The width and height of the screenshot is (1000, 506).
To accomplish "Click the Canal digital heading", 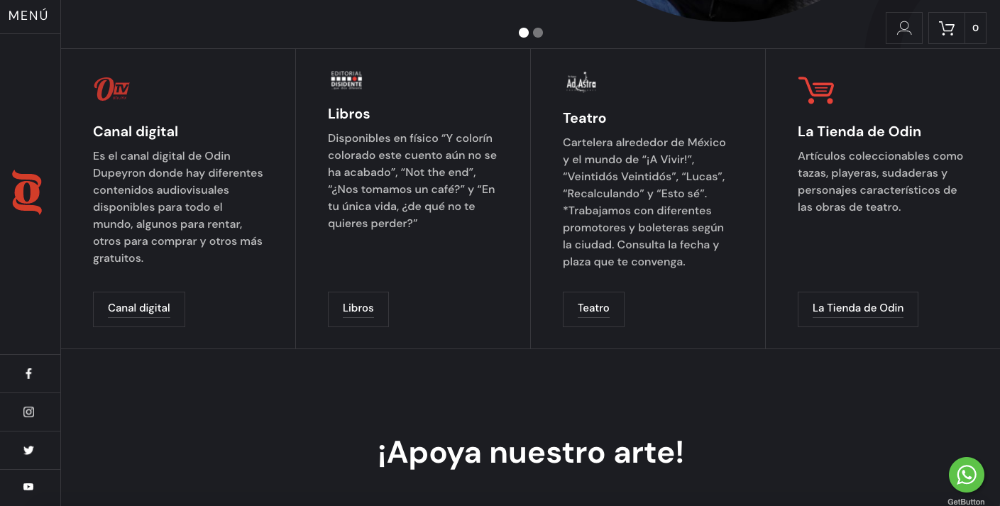I will click(x=135, y=131).
